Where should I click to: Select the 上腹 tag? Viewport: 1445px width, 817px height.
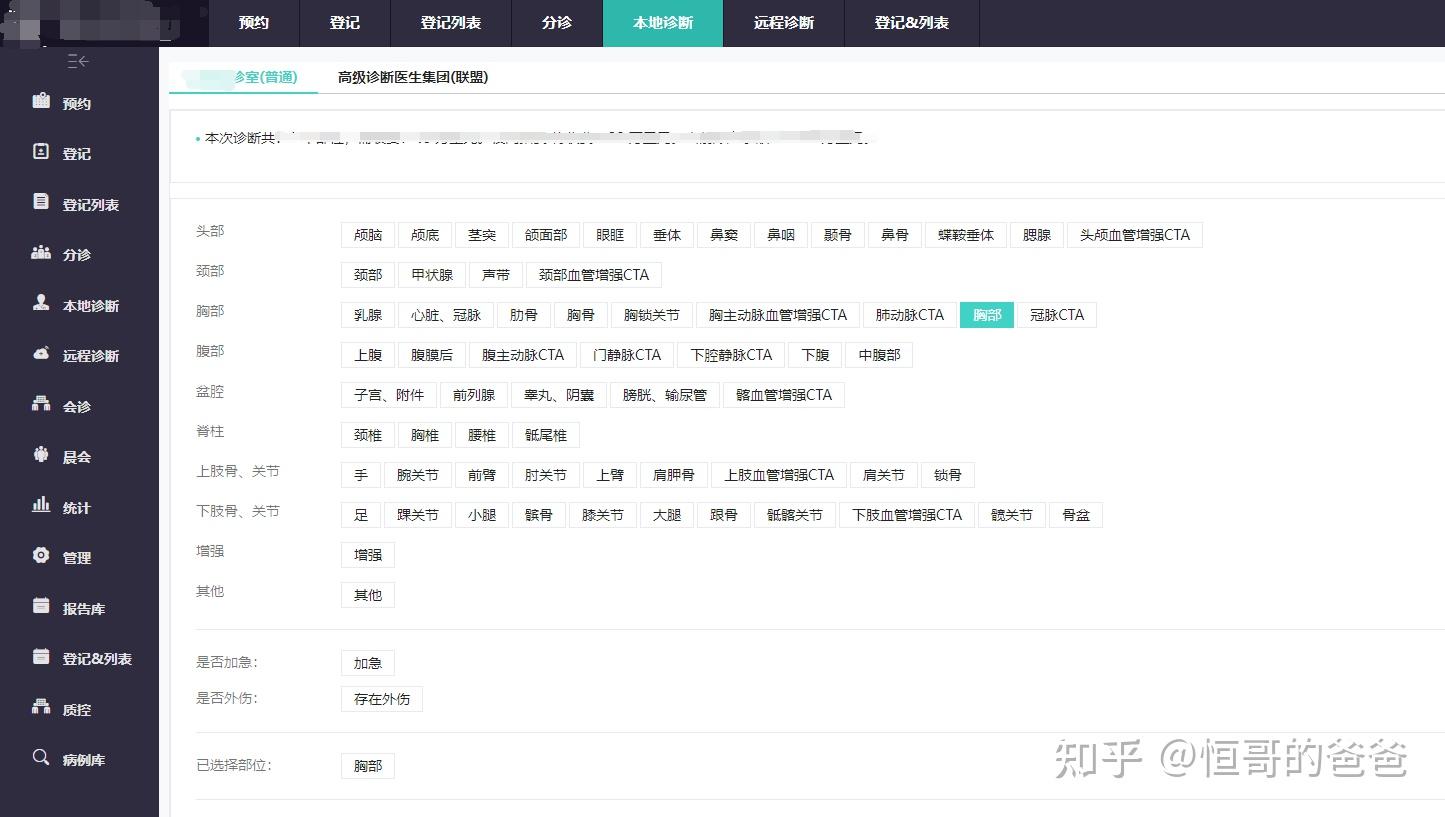[368, 355]
